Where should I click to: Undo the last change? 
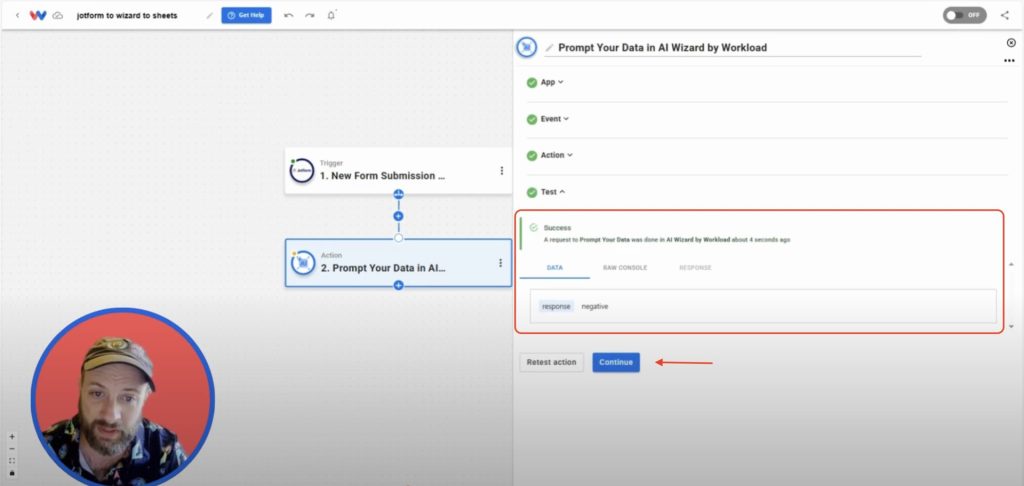[289, 16]
